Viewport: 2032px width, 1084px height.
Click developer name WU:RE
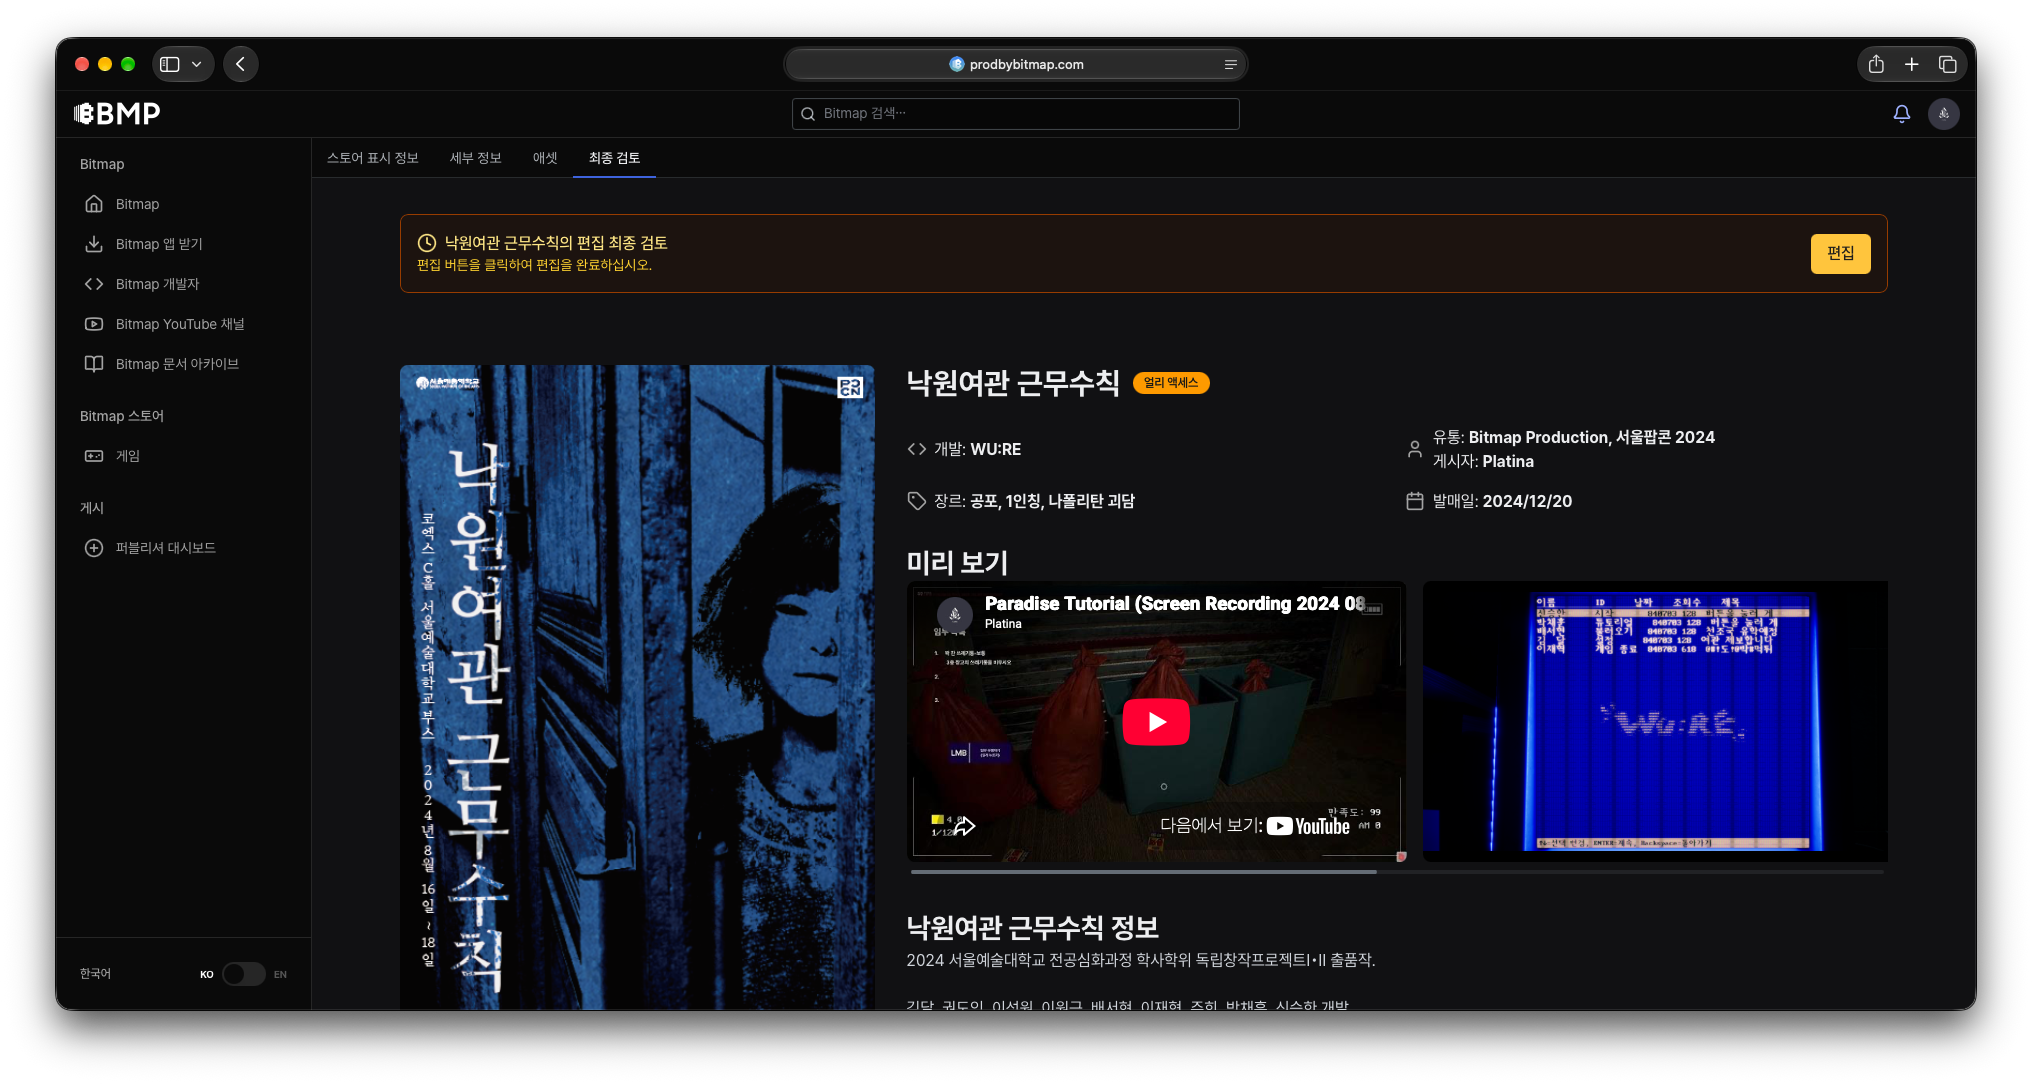(x=995, y=450)
